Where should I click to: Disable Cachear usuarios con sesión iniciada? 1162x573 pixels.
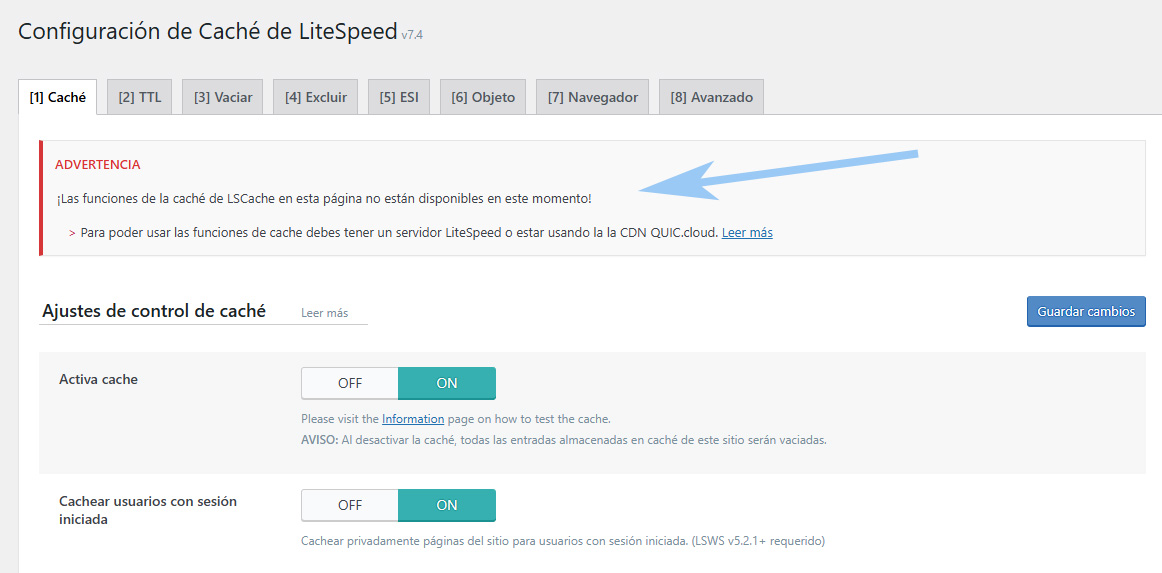tap(350, 505)
